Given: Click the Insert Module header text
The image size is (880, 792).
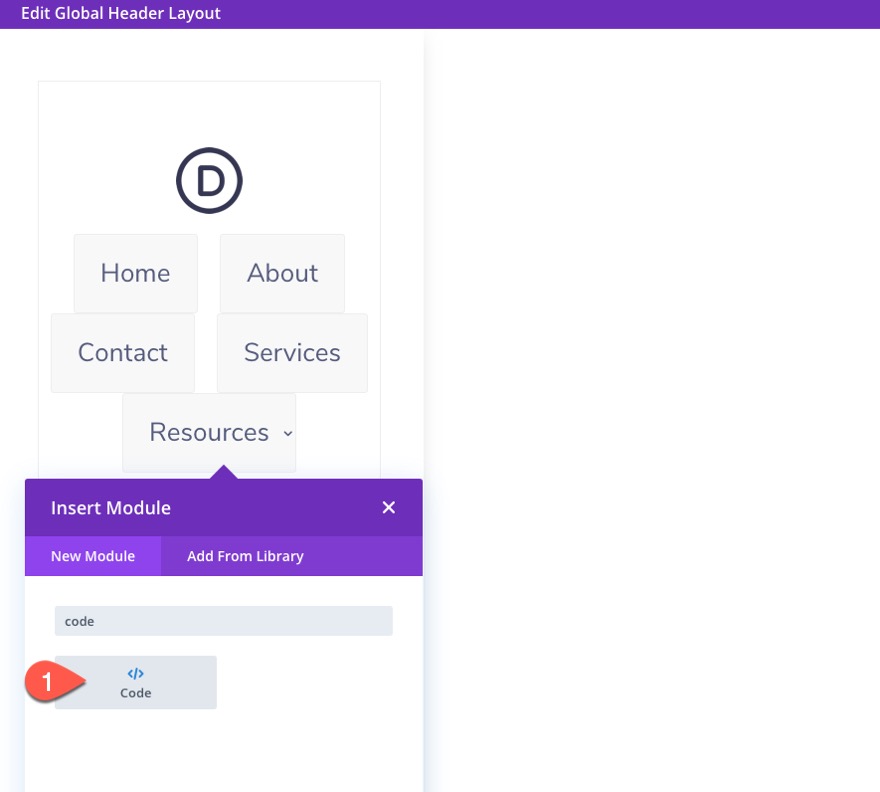Looking at the screenshot, I should [111, 507].
